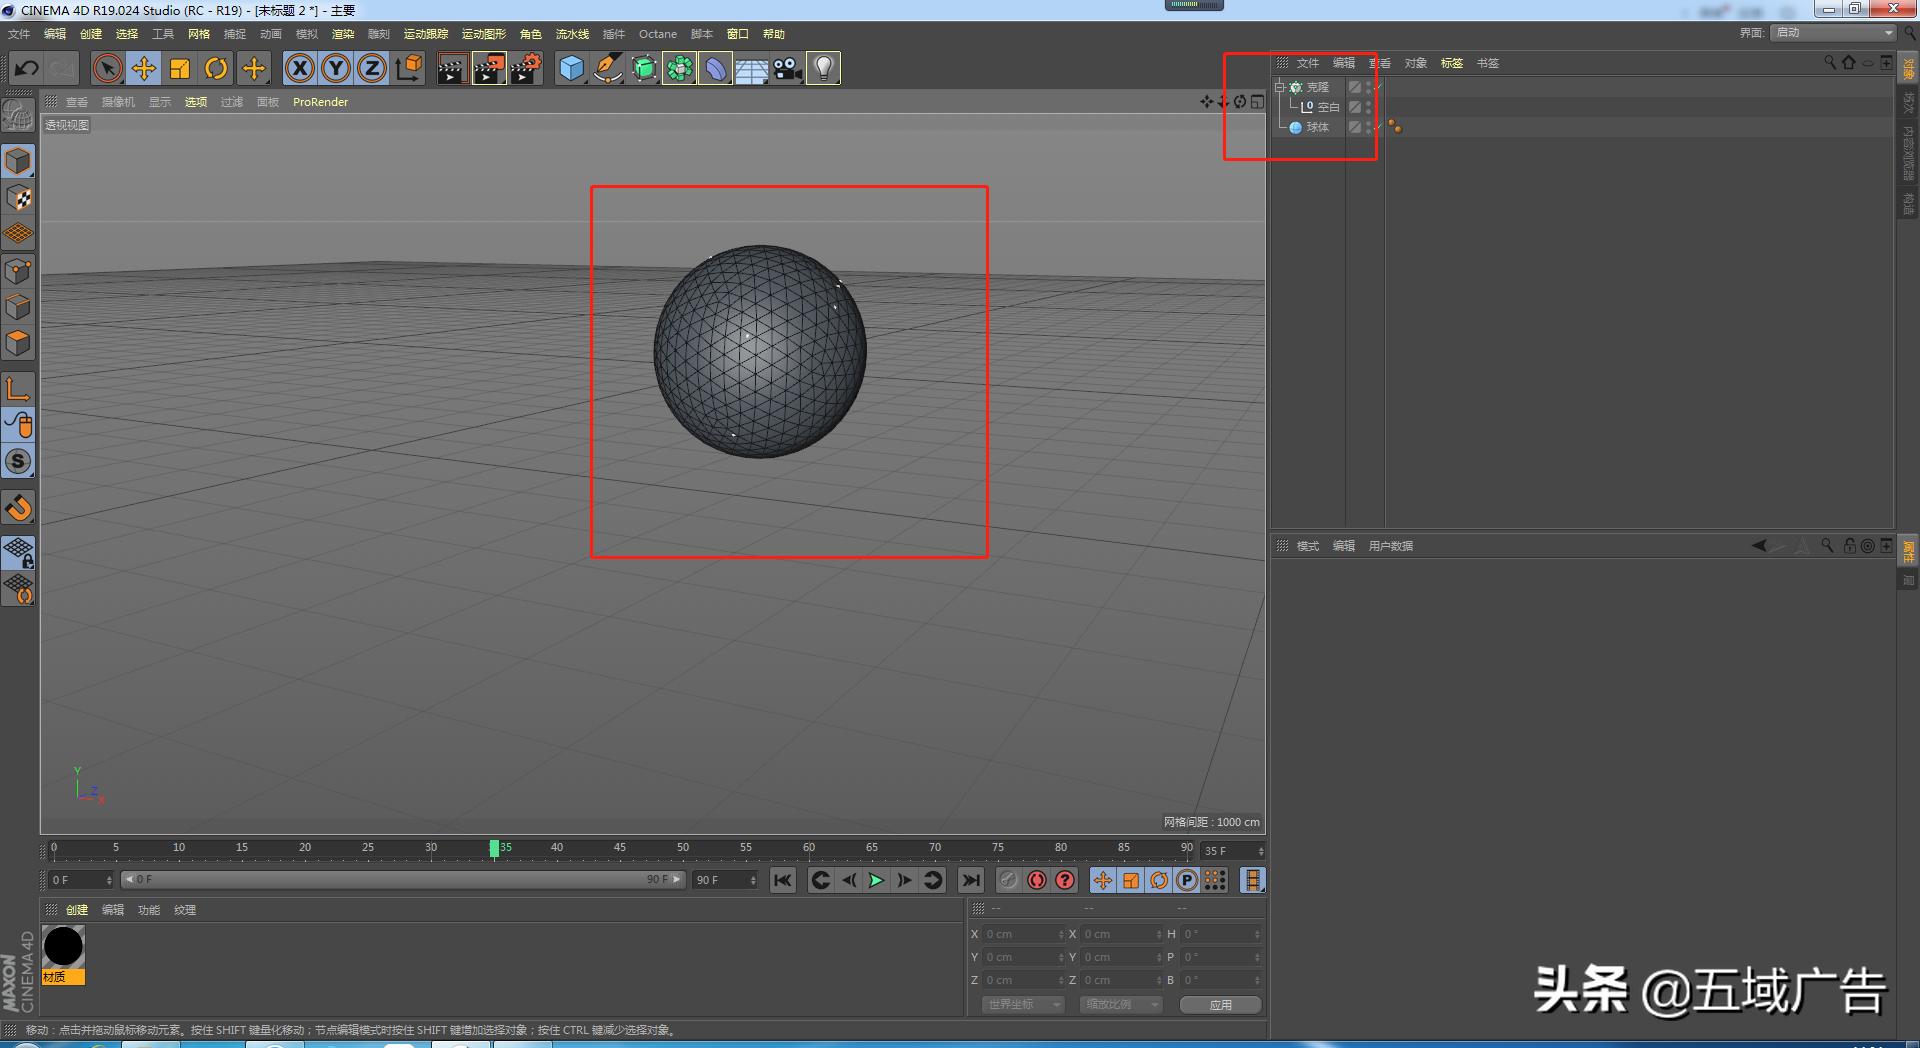Collapse the 克隆 cloner tree node
1920x1048 pixels.
click(1280, 87)
